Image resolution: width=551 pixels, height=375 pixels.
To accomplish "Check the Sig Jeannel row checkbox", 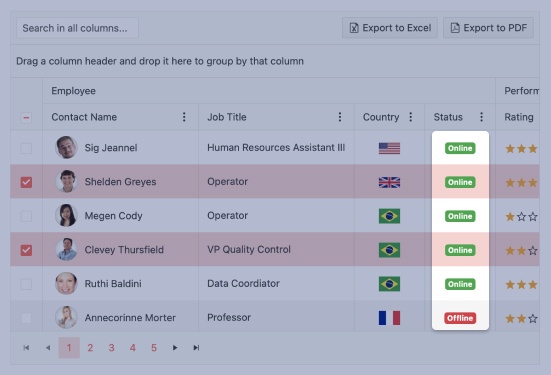I will coord(26,148).
